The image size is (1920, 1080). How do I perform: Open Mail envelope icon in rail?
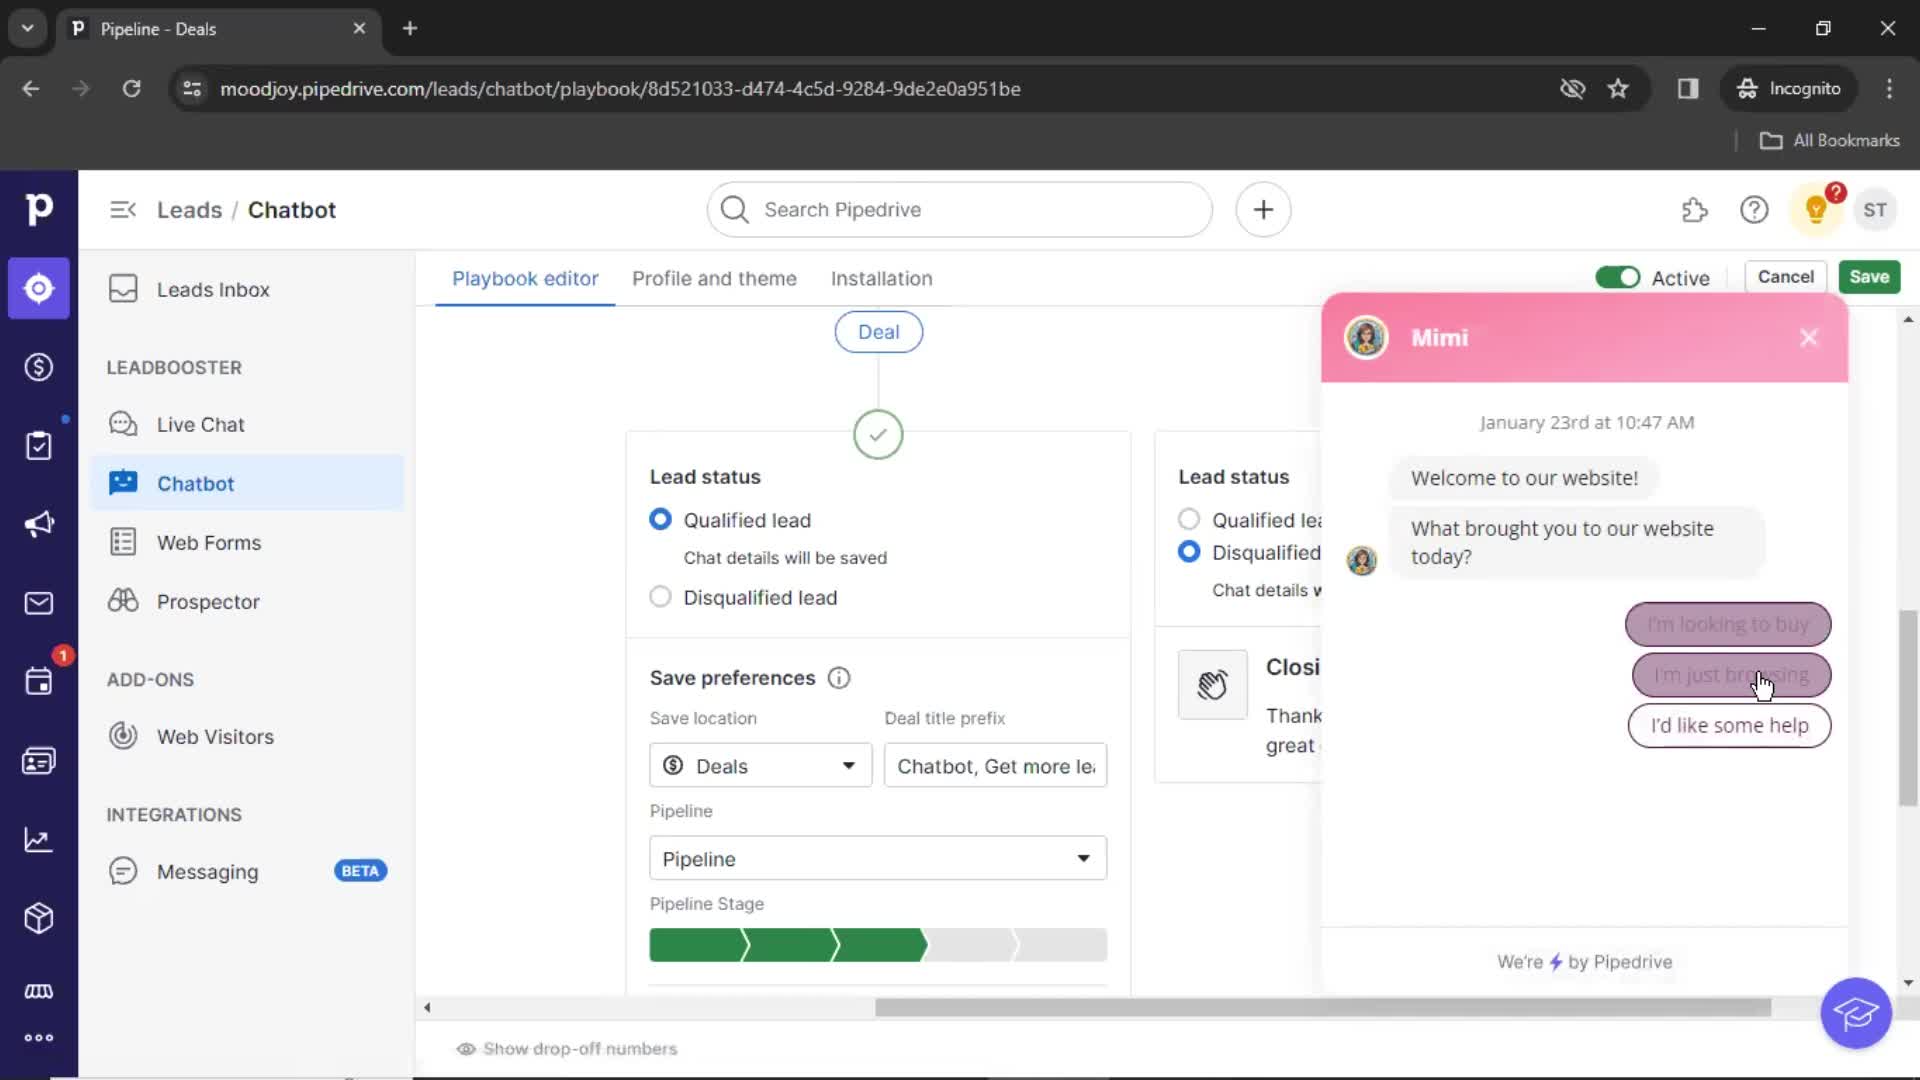point(38,603)
